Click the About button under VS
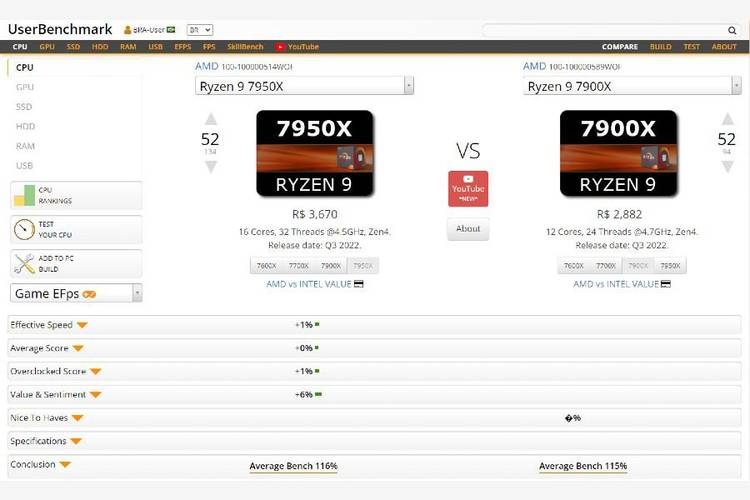 point(468,229)
